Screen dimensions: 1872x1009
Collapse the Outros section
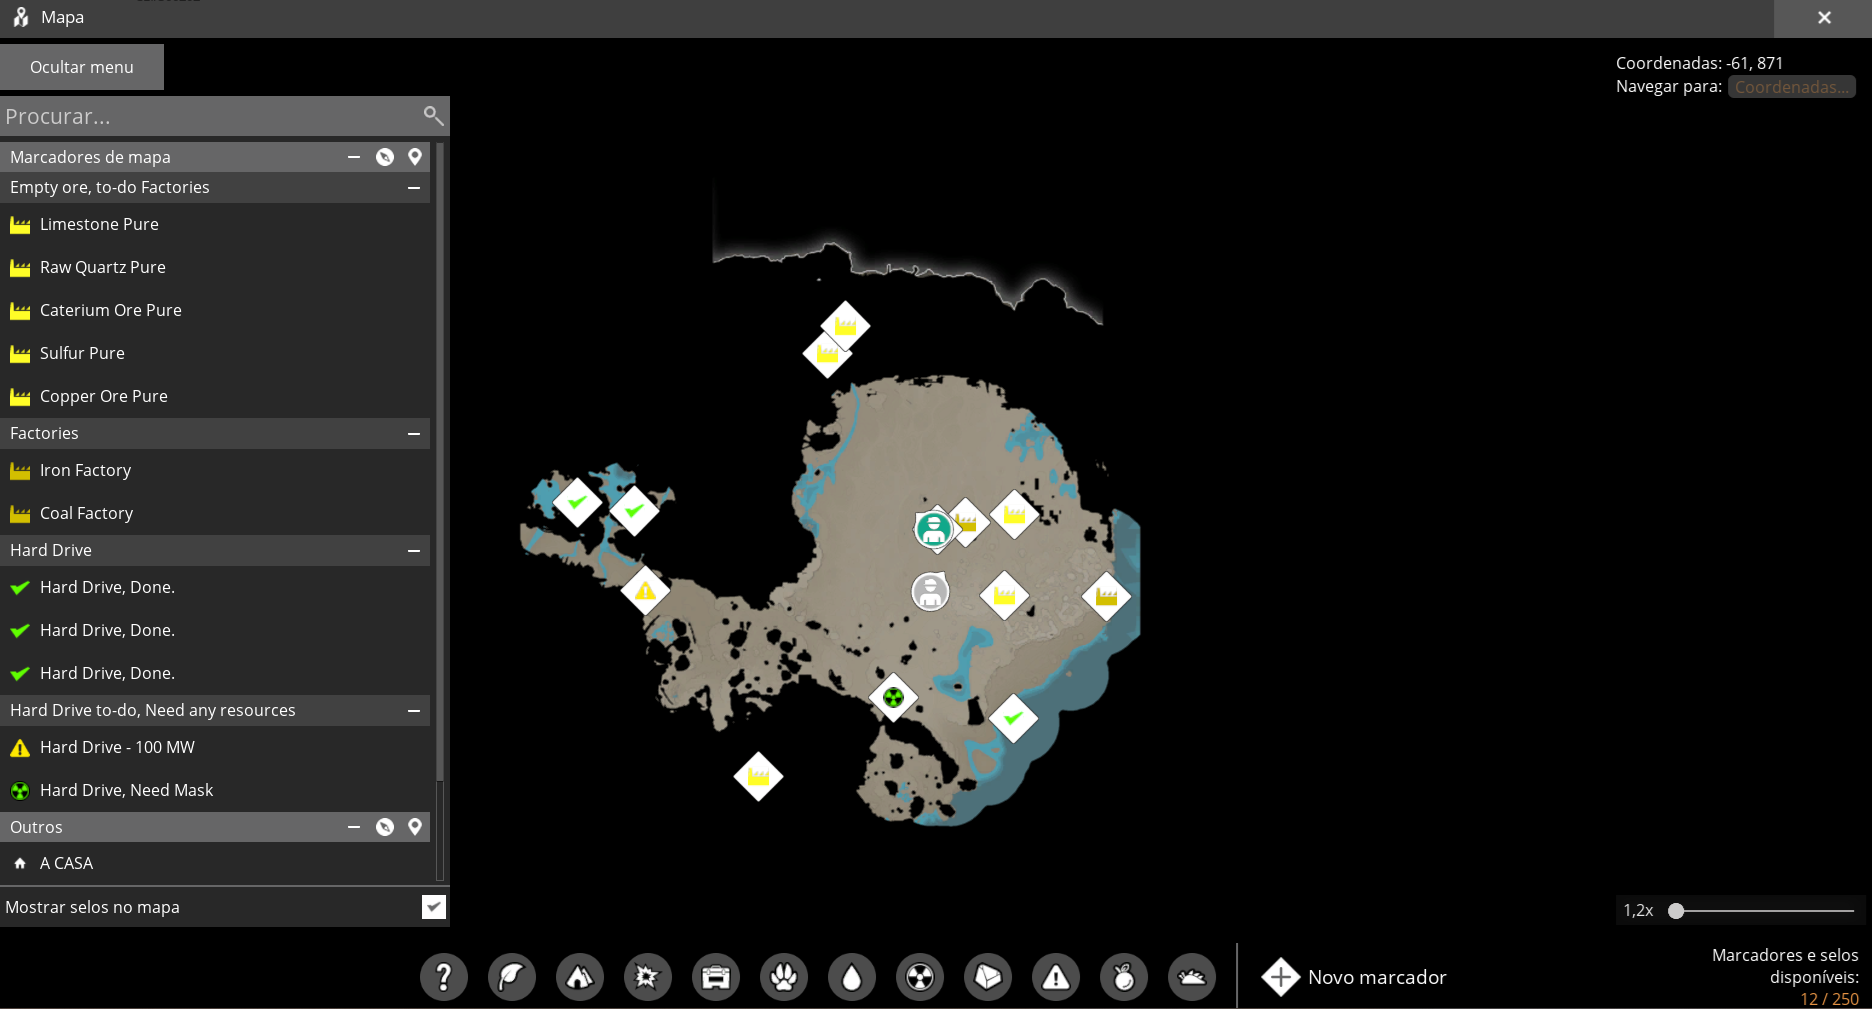354,827
